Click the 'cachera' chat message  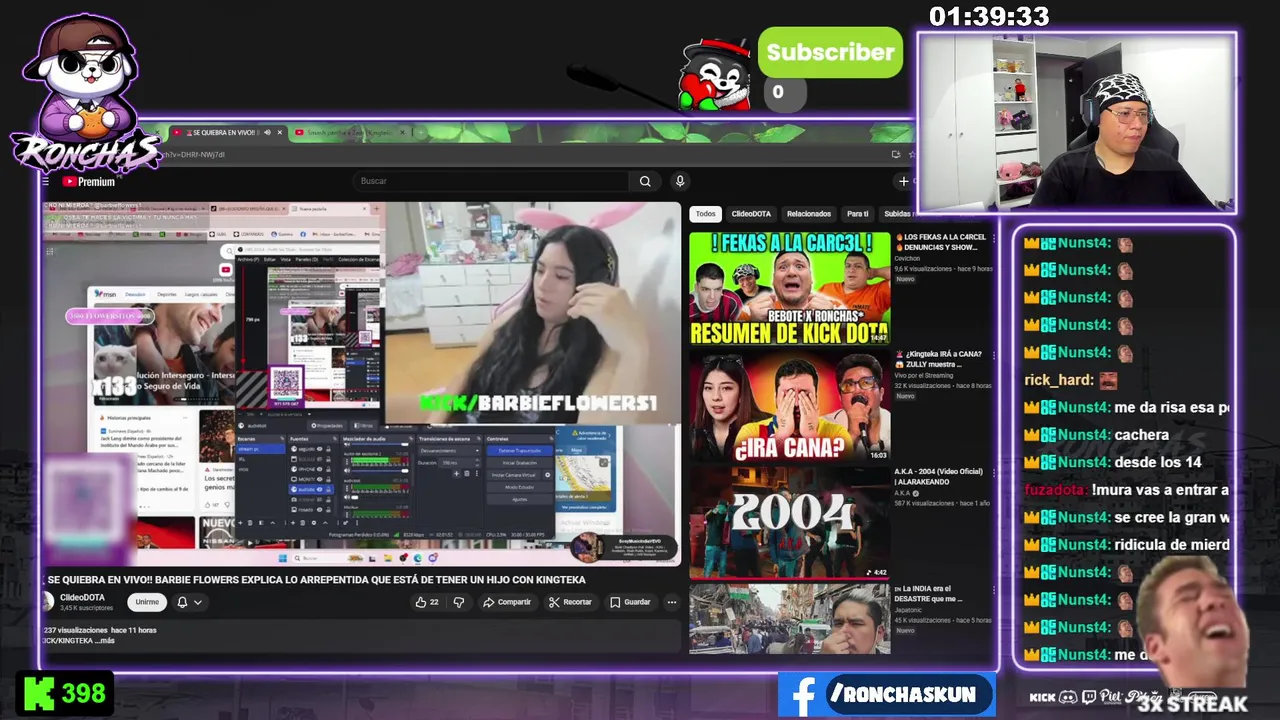pos(1141,435)
